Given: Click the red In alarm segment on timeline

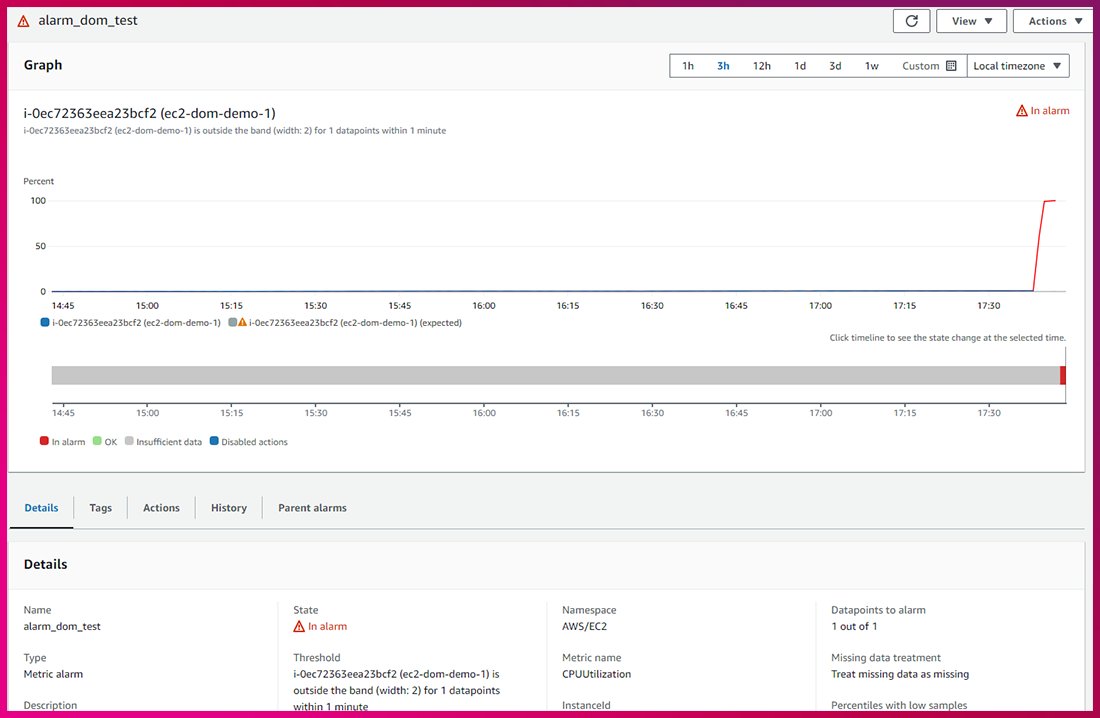Looking at the screenshot, I should click(x=1063, y=375).
